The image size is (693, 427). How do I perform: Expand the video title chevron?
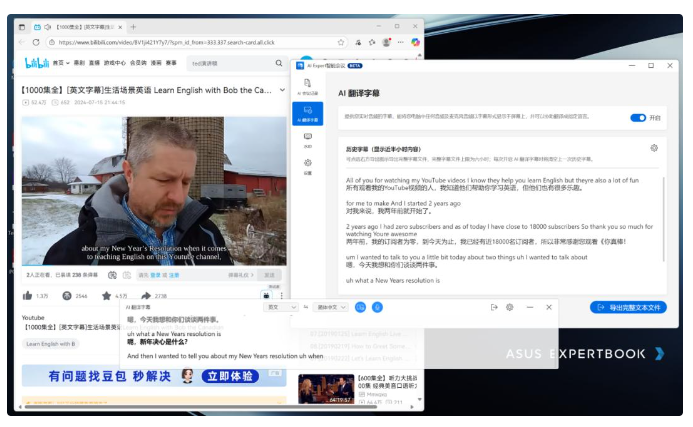(x=282, y=90)
